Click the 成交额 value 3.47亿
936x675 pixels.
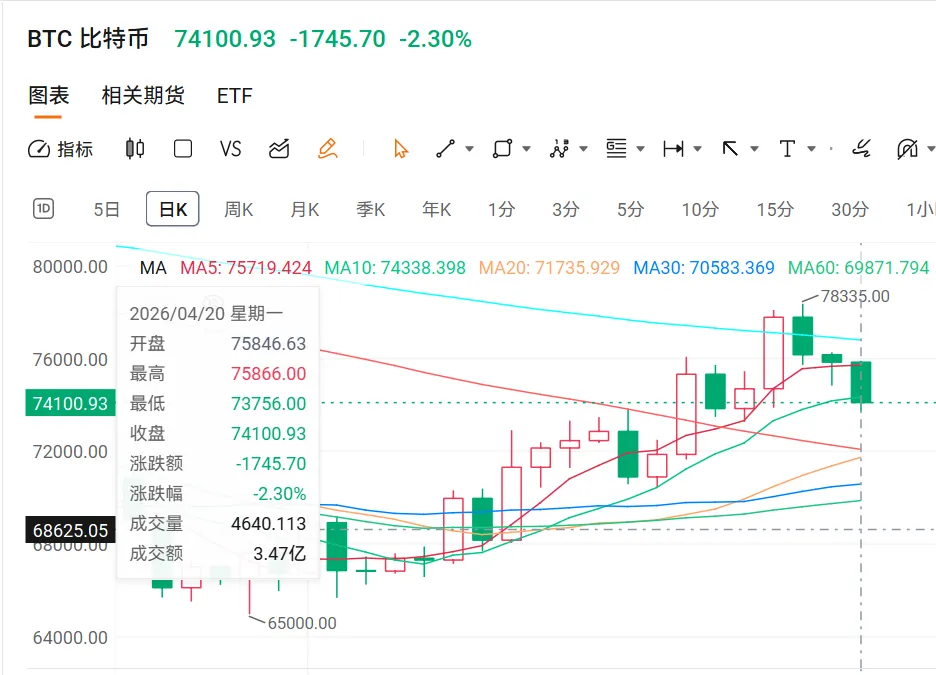coord(279,553)
